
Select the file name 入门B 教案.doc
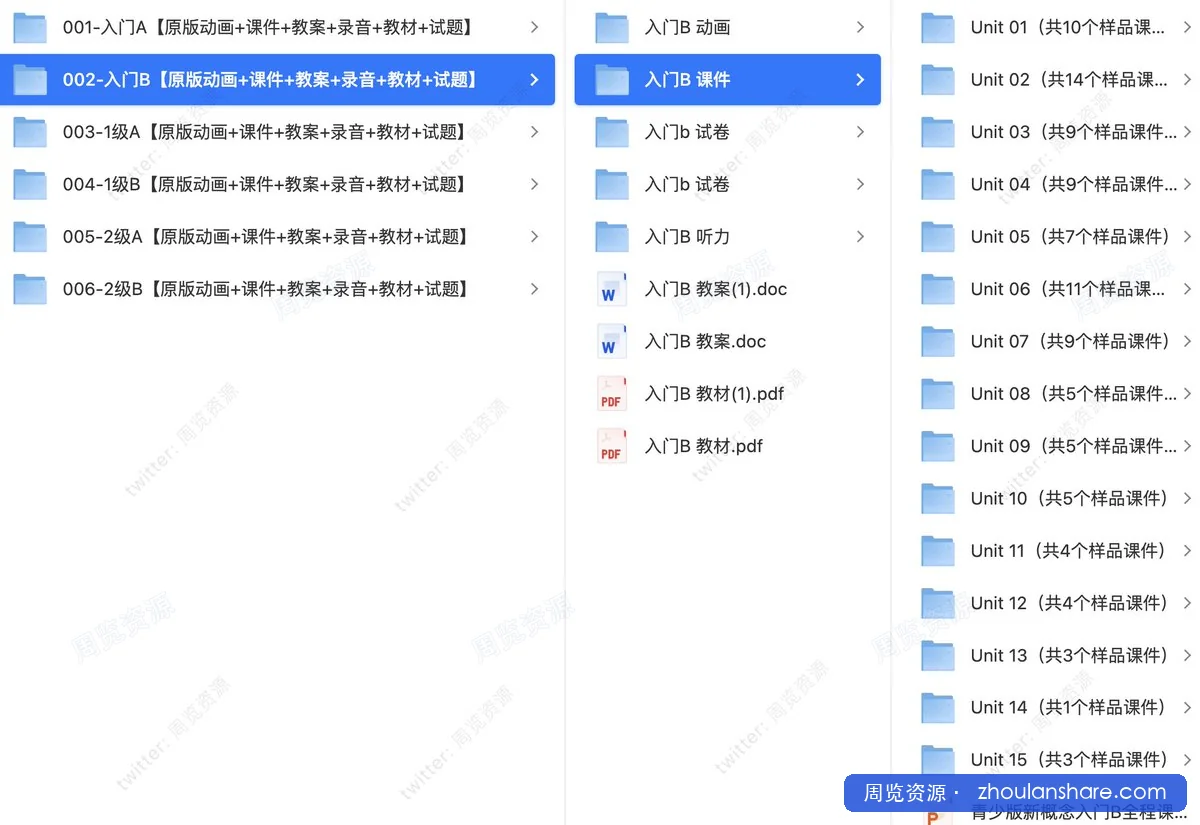pyautogui.click(x=706, y=342)
